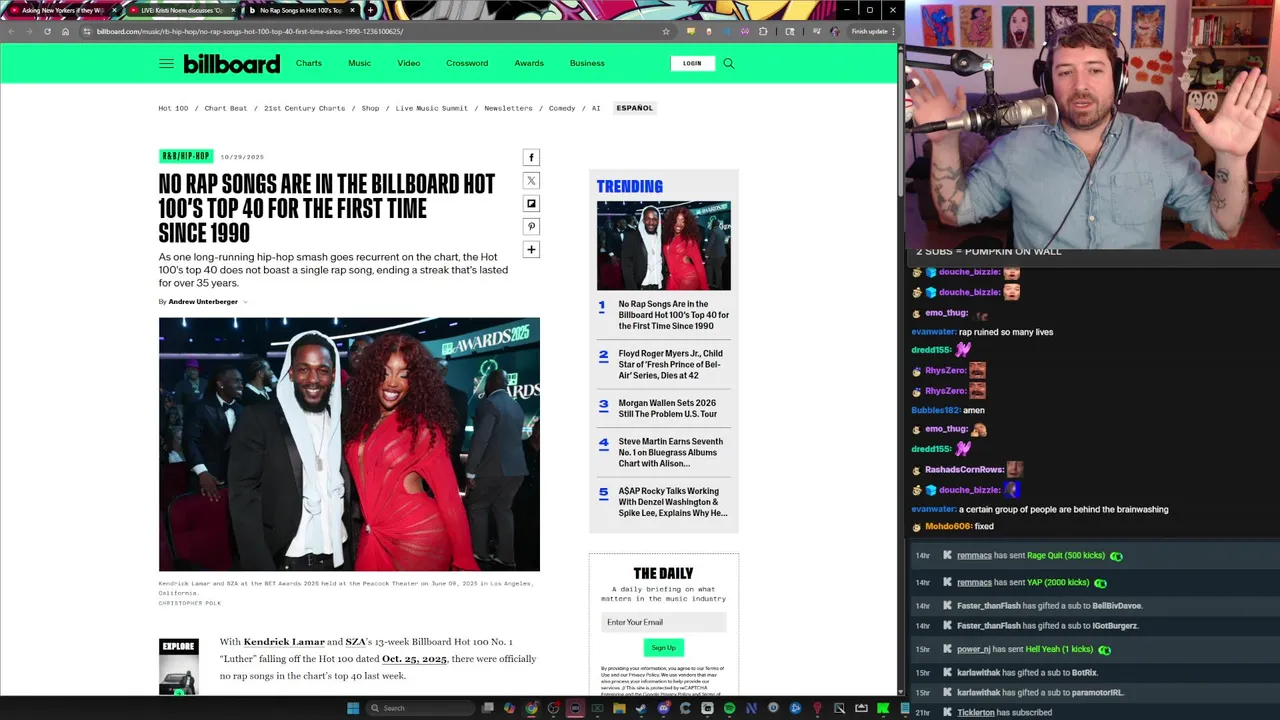
Task: Open Music menu in Billboard header
Action: point(359,63)
